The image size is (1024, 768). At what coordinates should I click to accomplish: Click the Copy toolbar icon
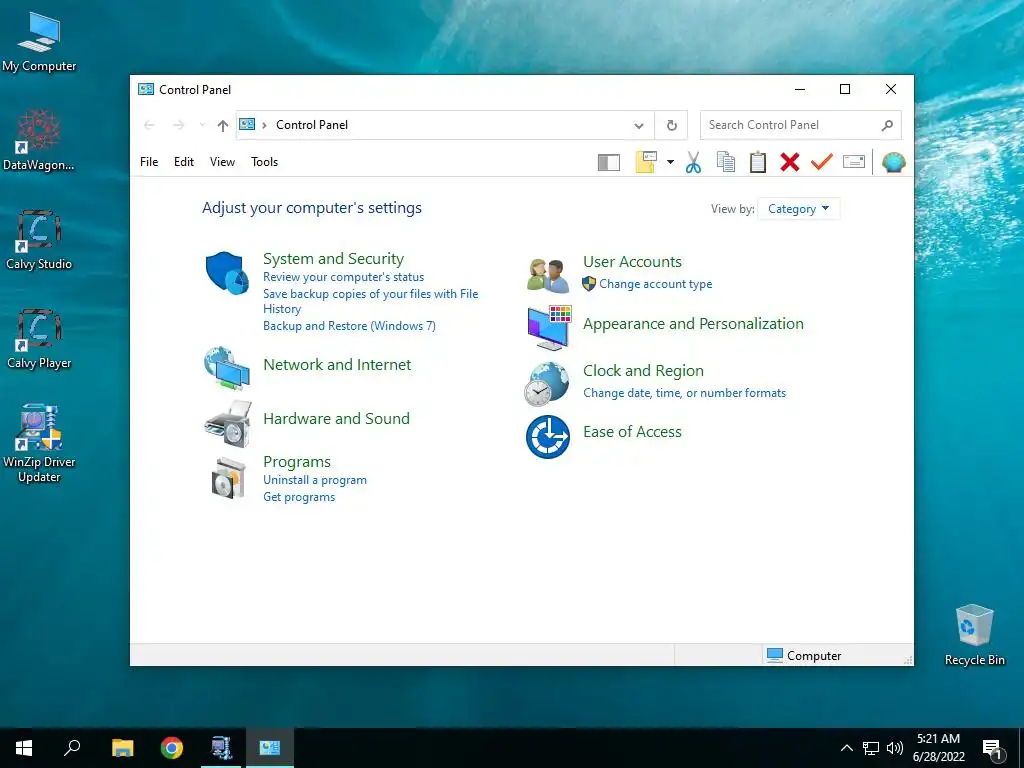pyautogui.click(x=726, y=162)
